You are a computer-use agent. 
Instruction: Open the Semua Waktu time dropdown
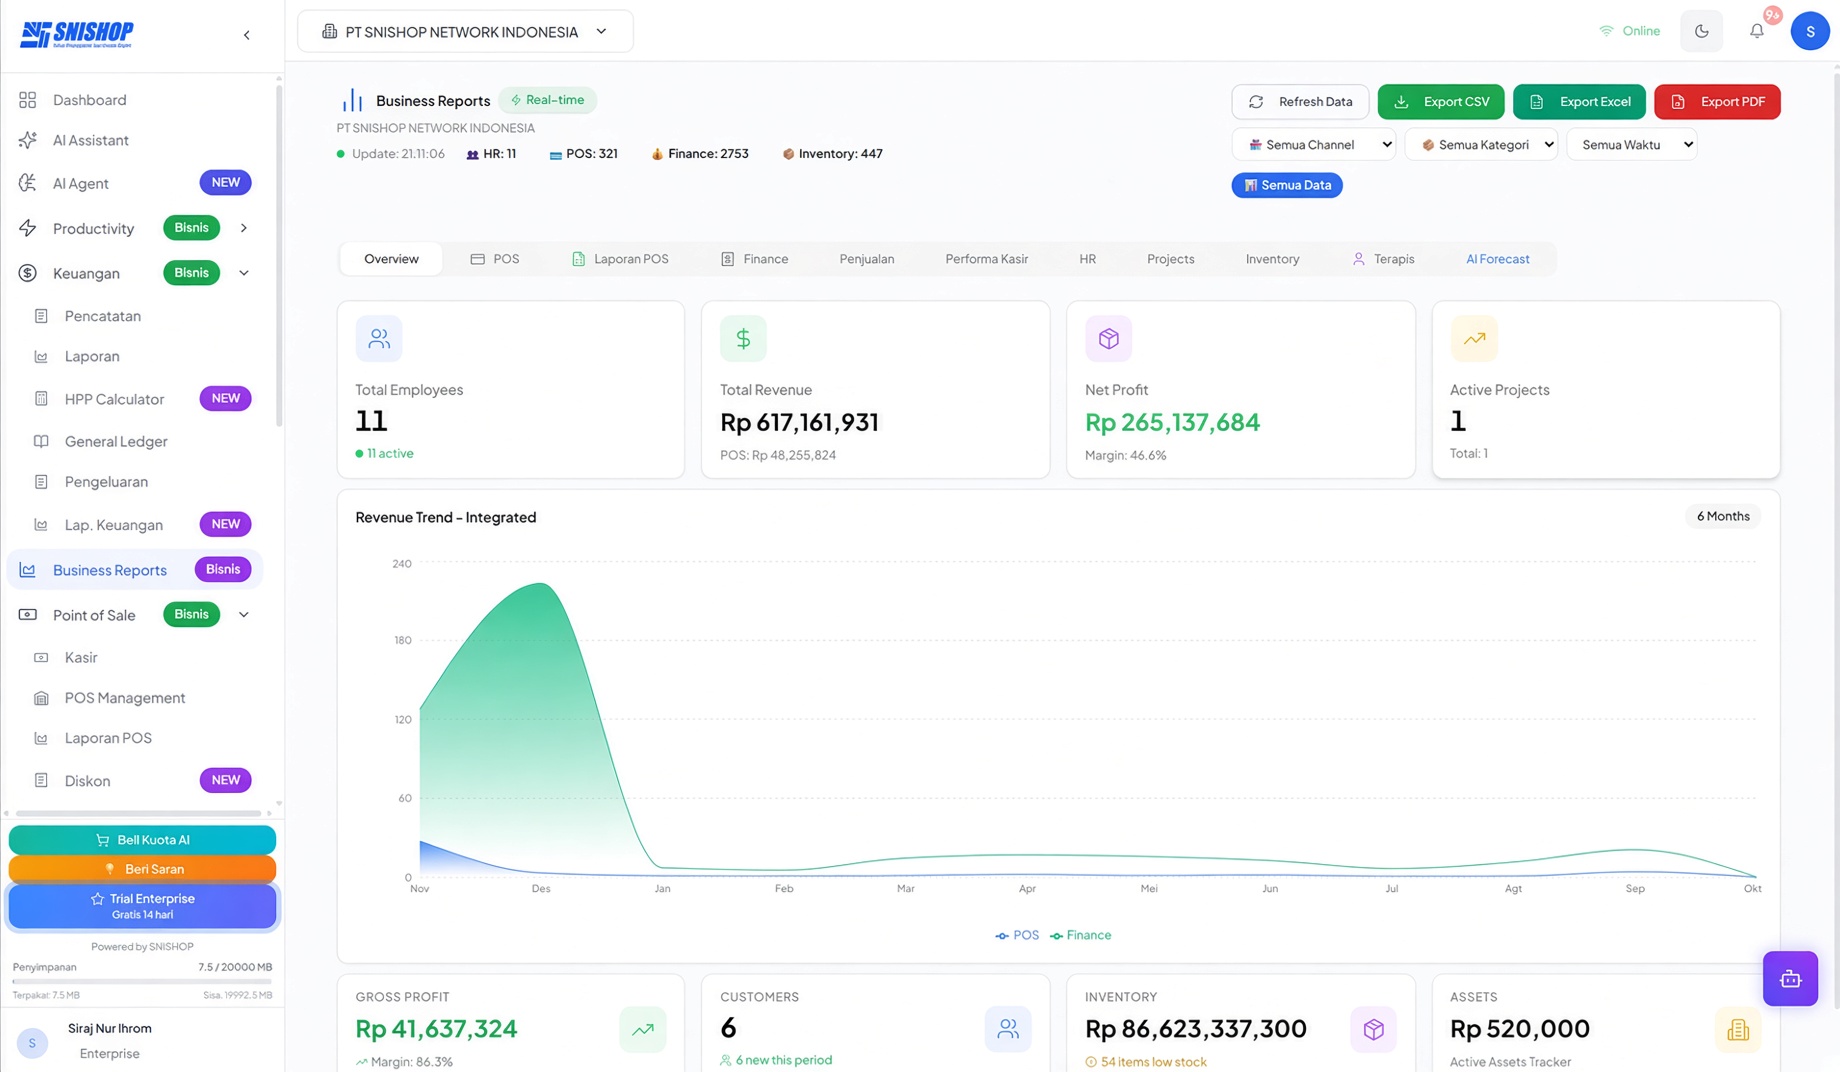click(1632, 145)
